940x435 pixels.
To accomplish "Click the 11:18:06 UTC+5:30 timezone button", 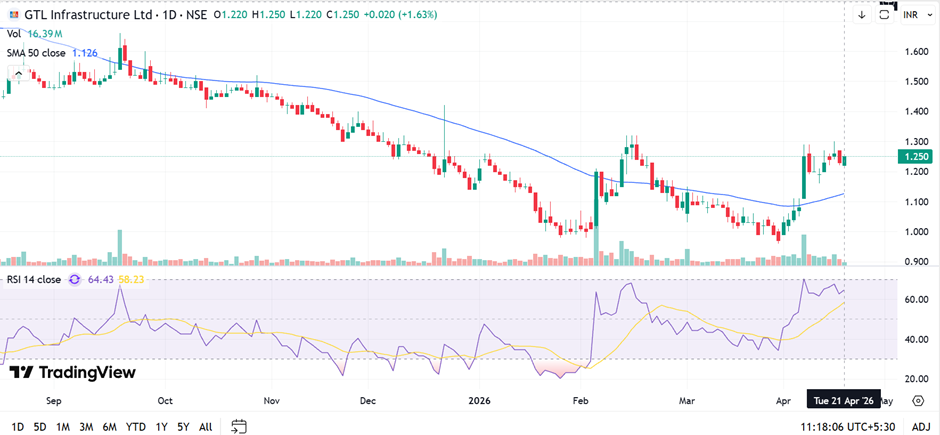I will point(849,426).
